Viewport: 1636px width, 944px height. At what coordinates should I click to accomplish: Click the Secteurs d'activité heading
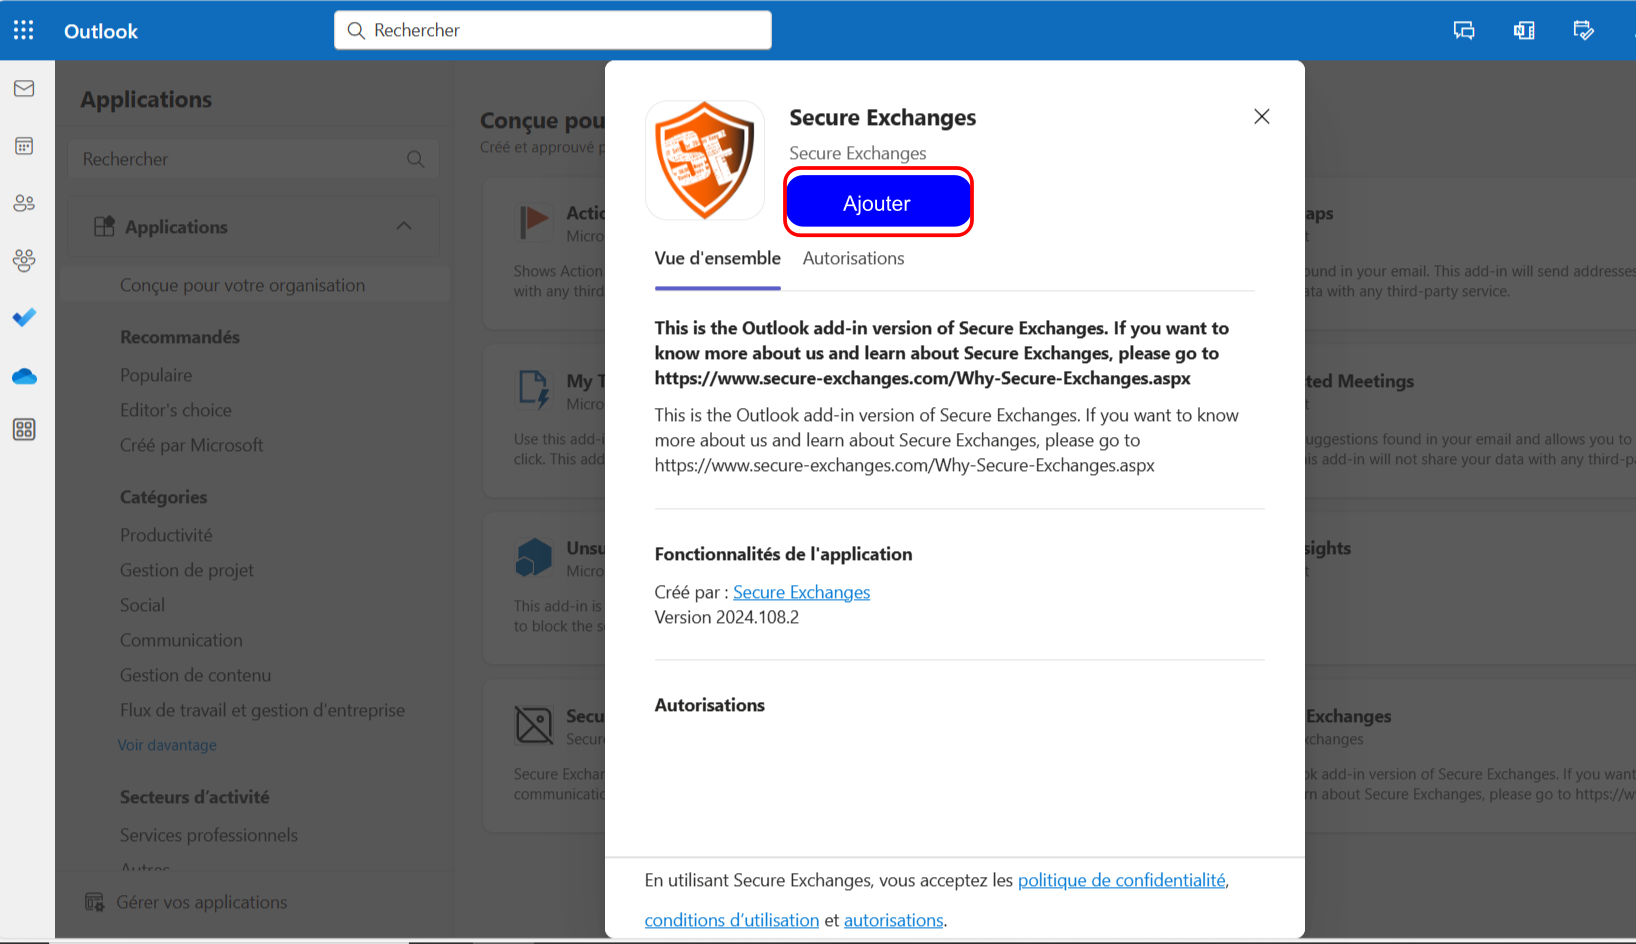(x=195, y=797)
